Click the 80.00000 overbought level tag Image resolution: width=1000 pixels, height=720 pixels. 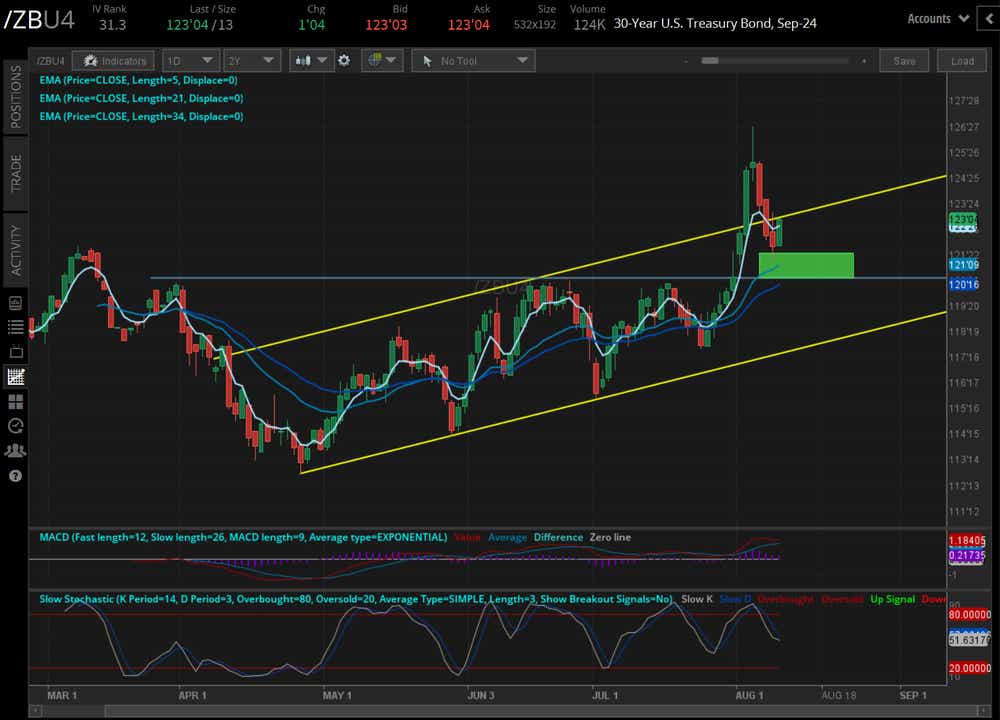coord(969,615)
